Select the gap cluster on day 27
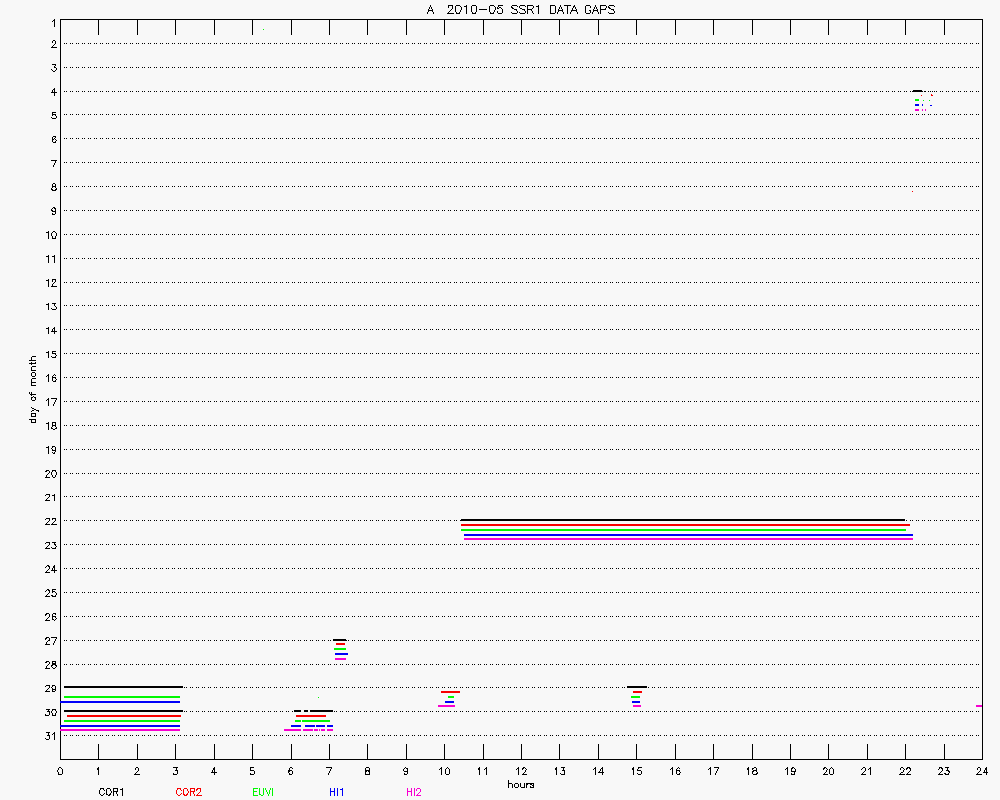1000x800 pixels. pyautogui.click(x=340, y=649)
